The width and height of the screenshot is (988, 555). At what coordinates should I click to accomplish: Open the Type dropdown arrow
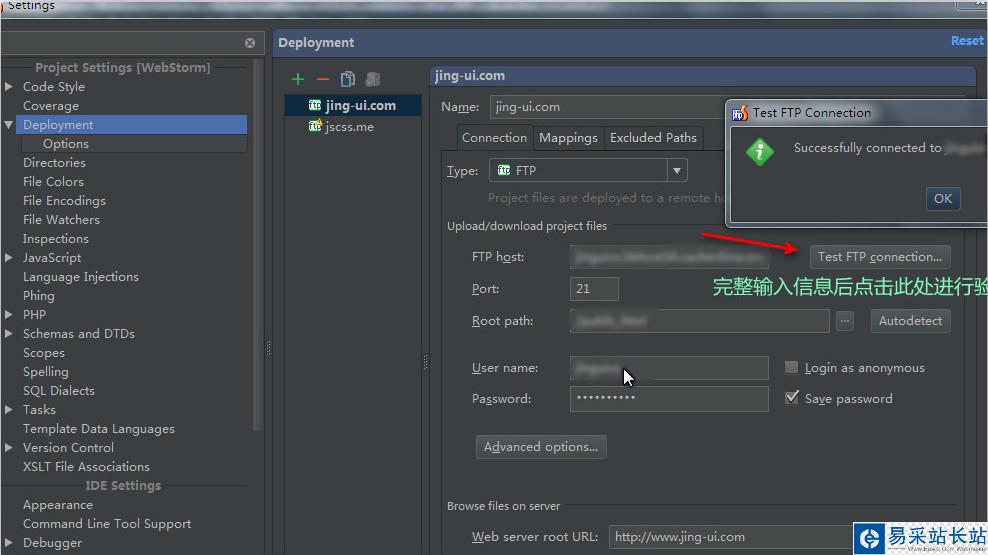(677, 171)
